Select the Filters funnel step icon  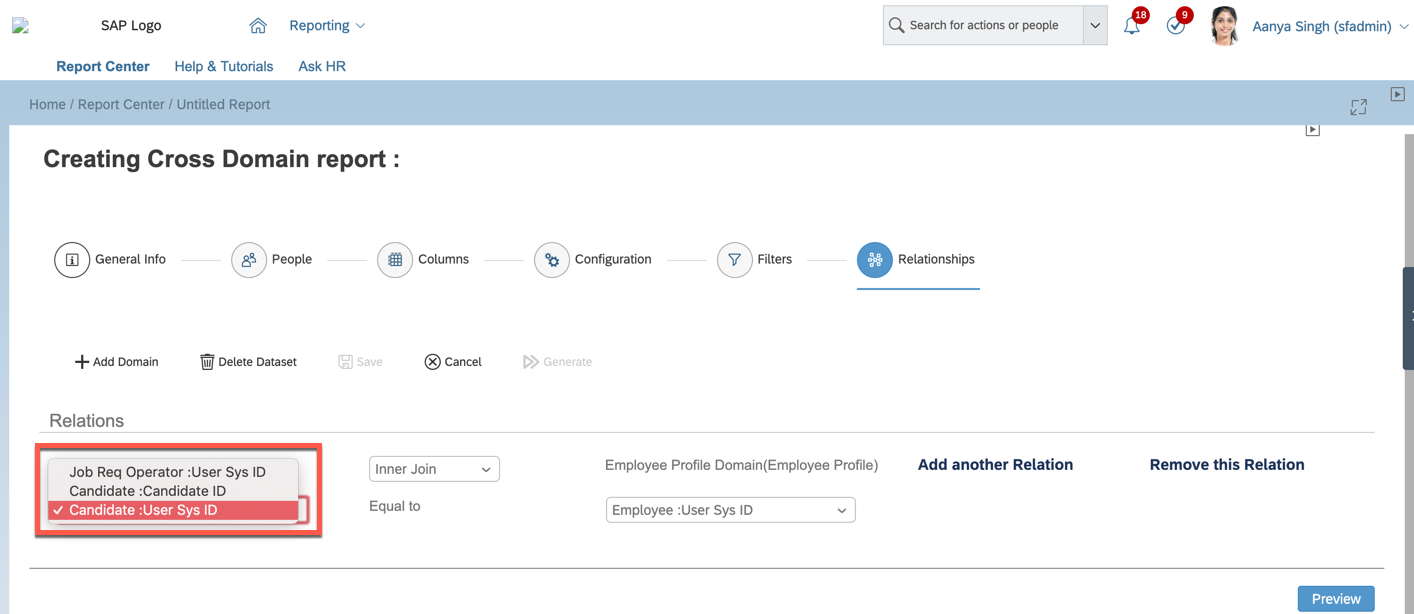735,260
